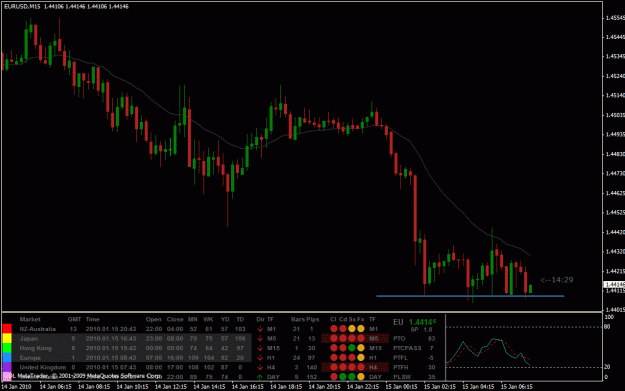Click the red Fx dot in highlighted H4 row

[x=361, y=367]
